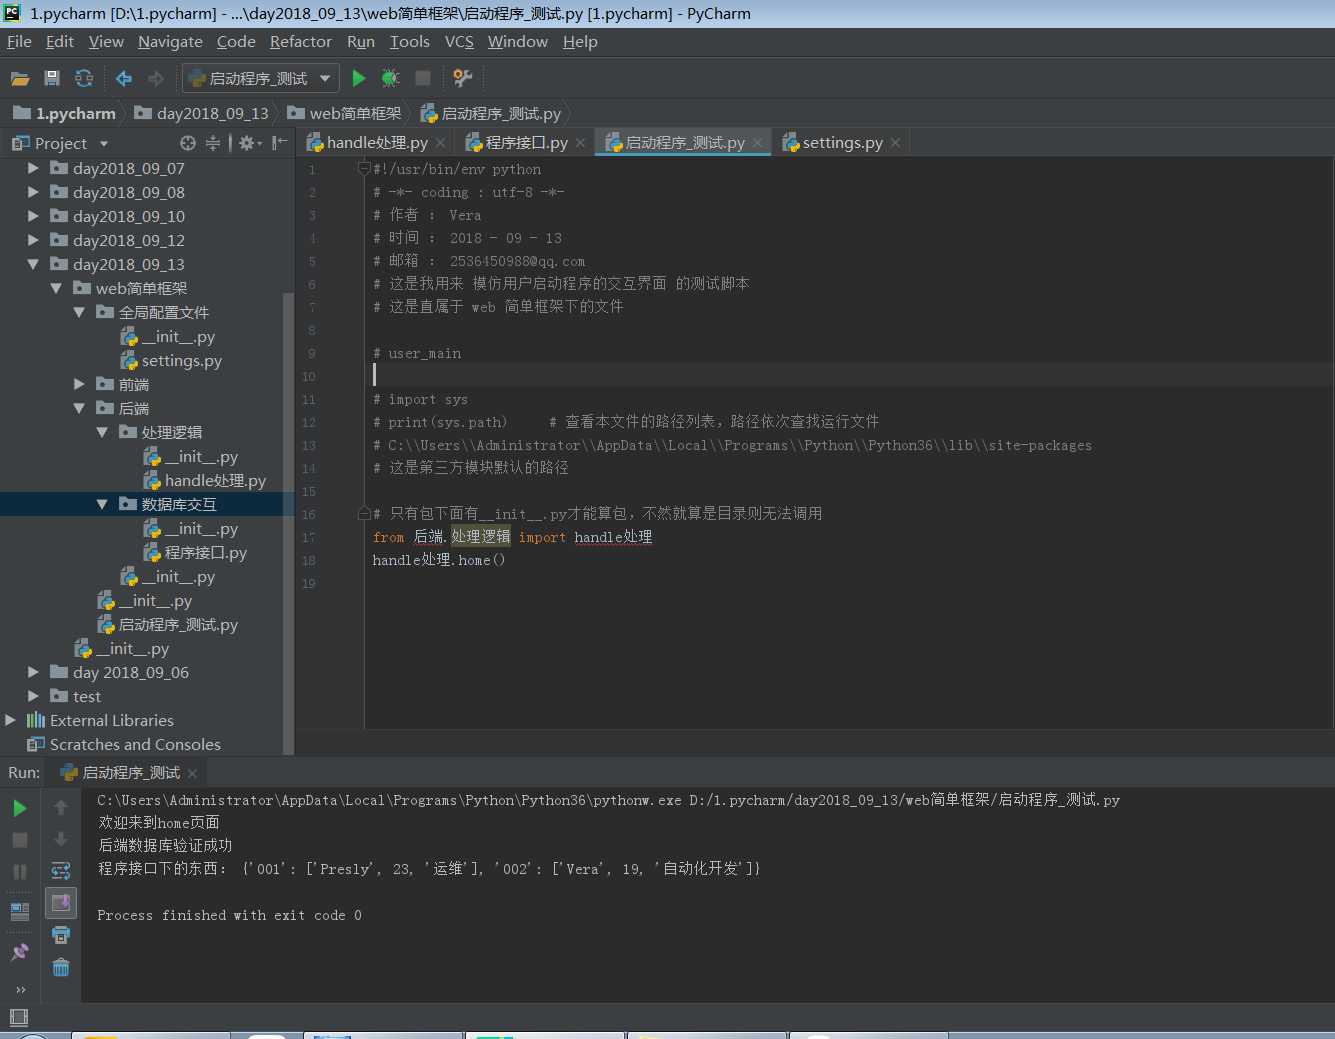Expand the day2018_09_07 folder
Viewport: 1335px width, 1039px height.
(33, 168)
